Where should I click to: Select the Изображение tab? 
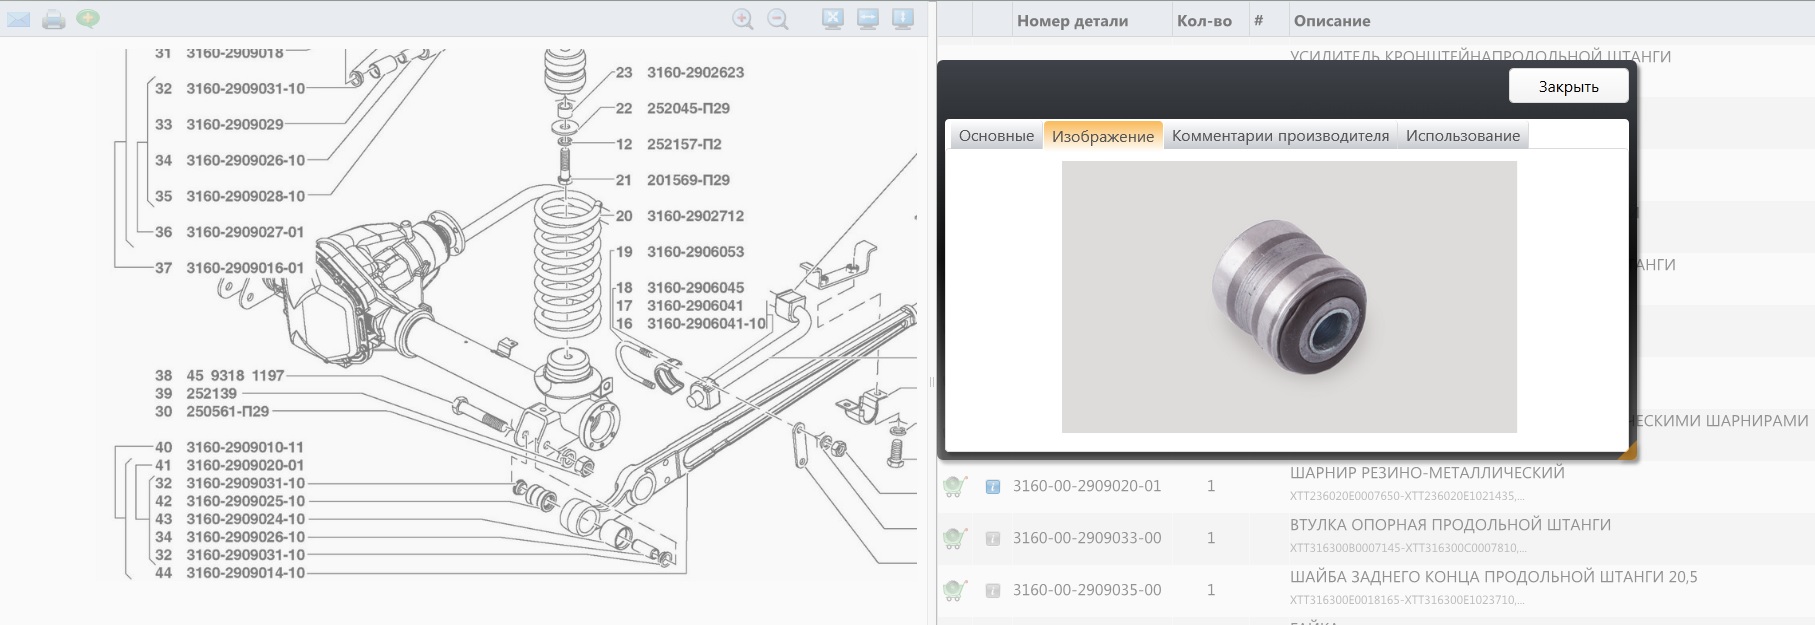tap(1103, 135)
